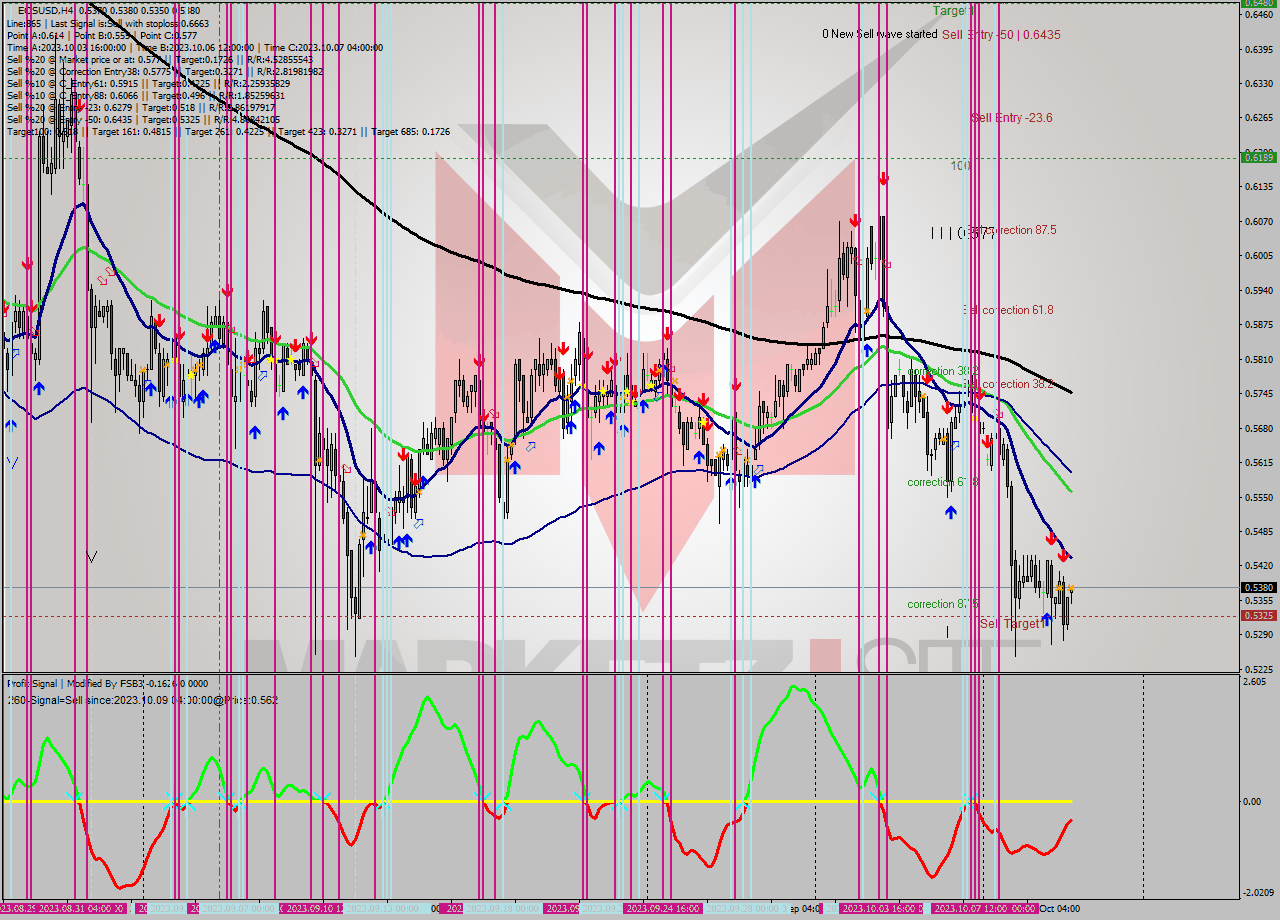Click the green 0.6189 price tag
Screen dimensions: 1280x920
coord(1258,157)
